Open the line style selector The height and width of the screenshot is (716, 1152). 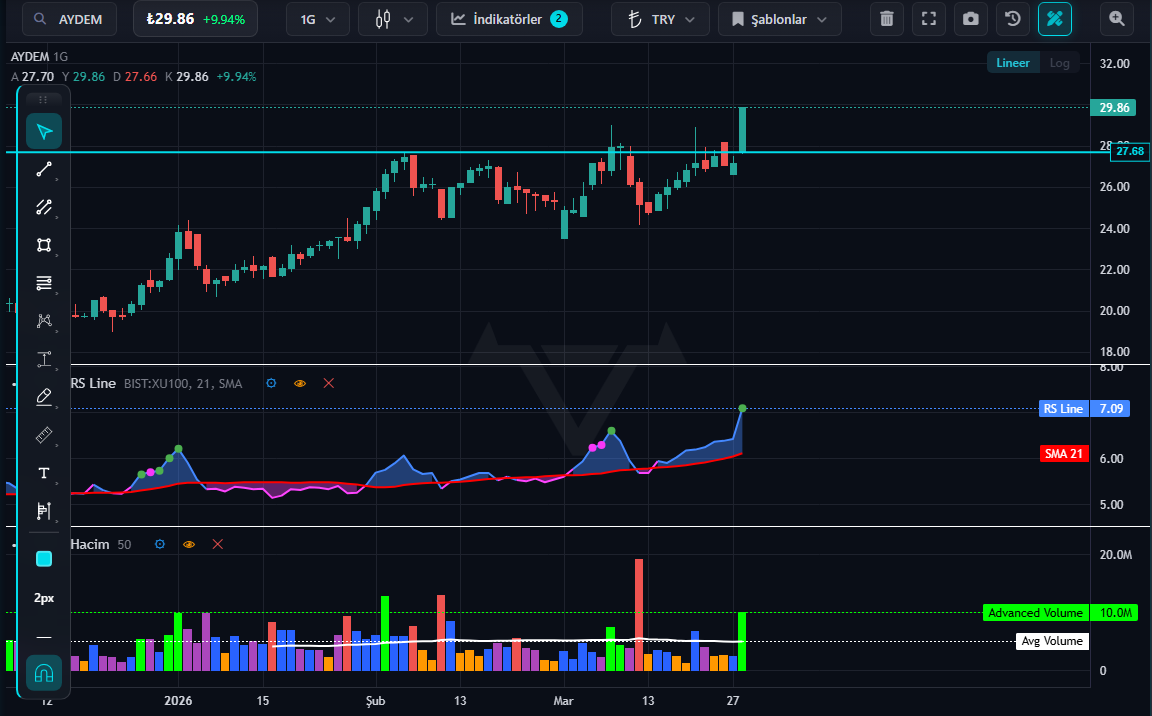pos(44,637)
